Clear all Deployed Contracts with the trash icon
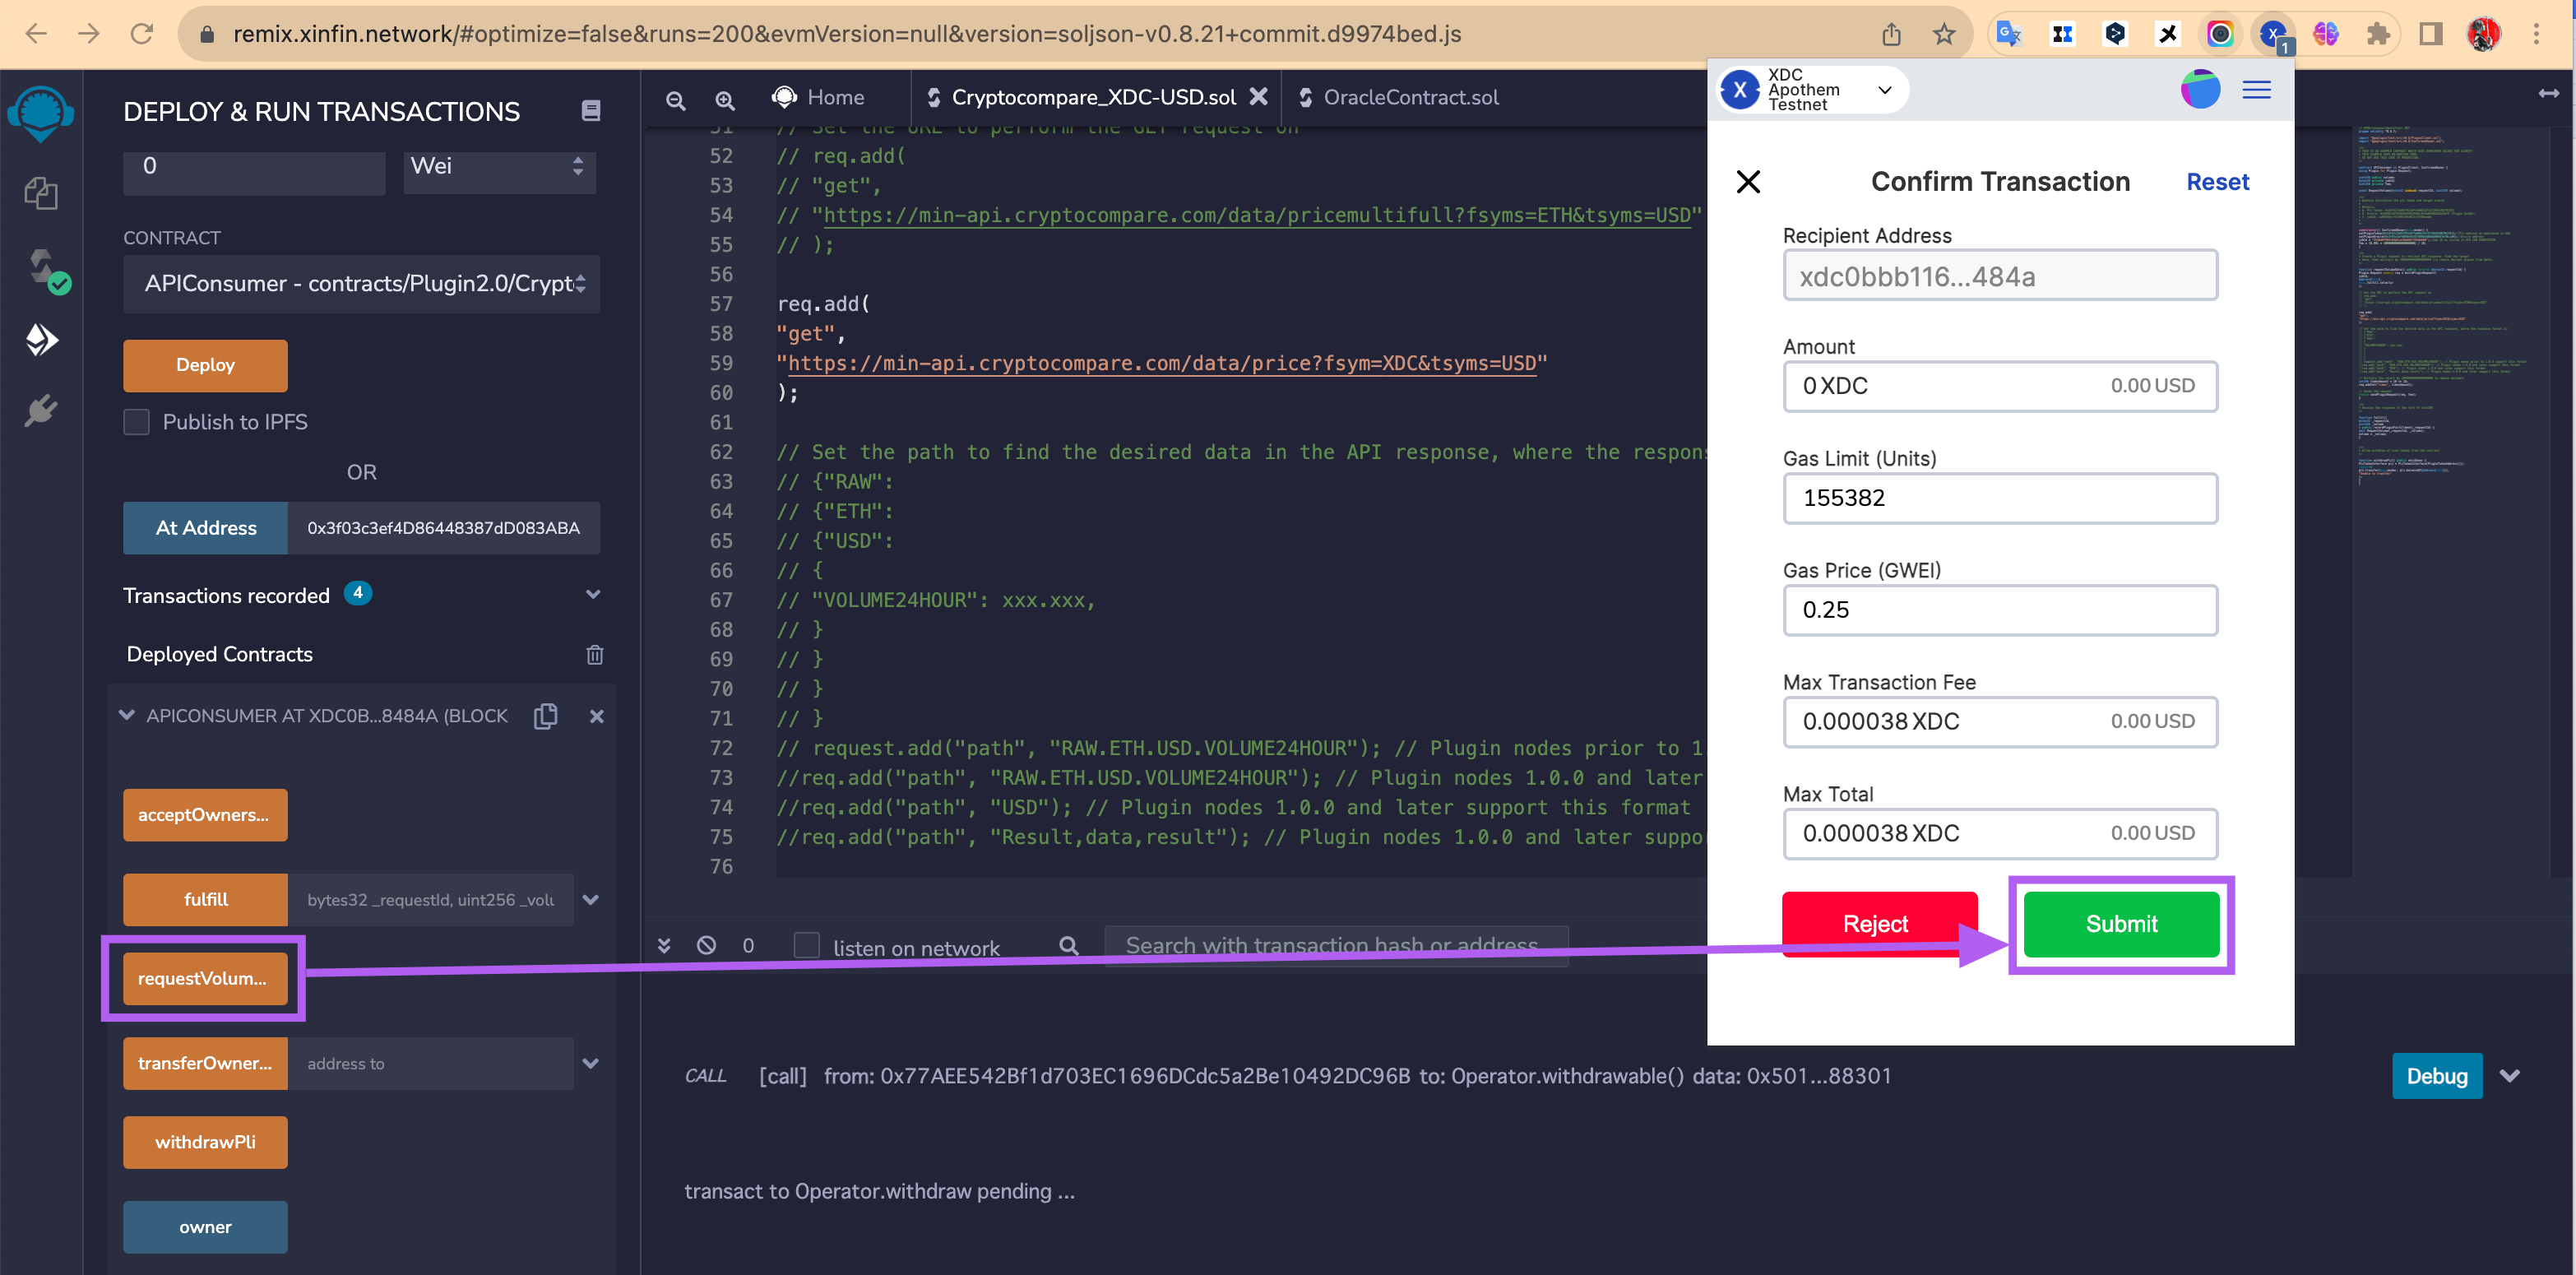The height and width of the screenshot is (1275, 2576). 595,654
